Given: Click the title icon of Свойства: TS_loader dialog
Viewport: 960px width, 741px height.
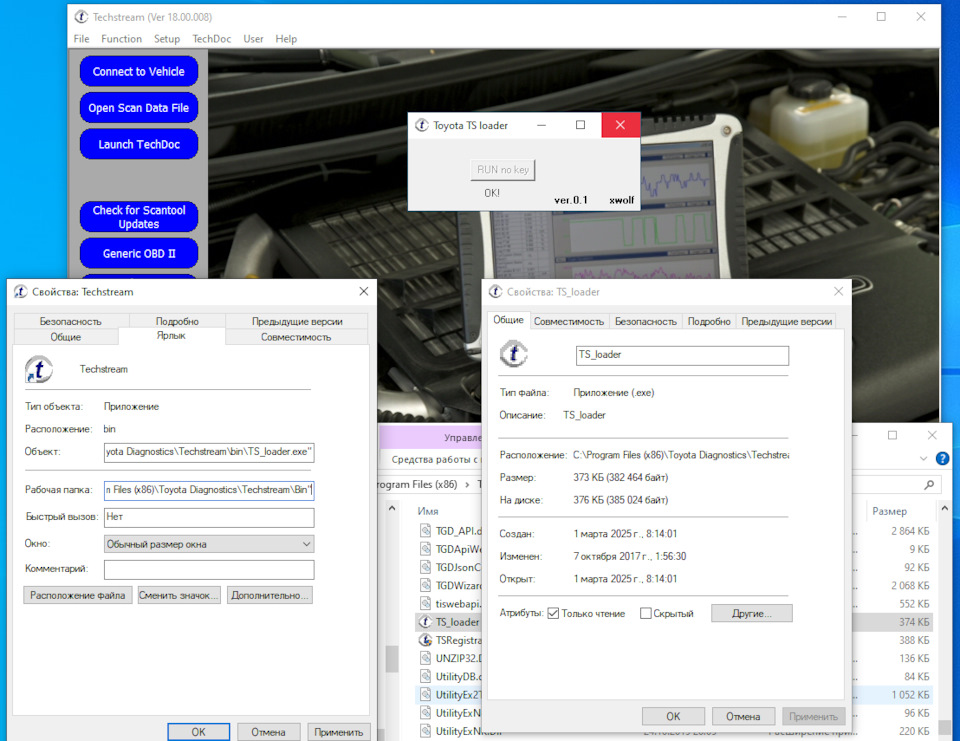Looking at the screenshot, I should pyautogui.click(x=495, y=292).
